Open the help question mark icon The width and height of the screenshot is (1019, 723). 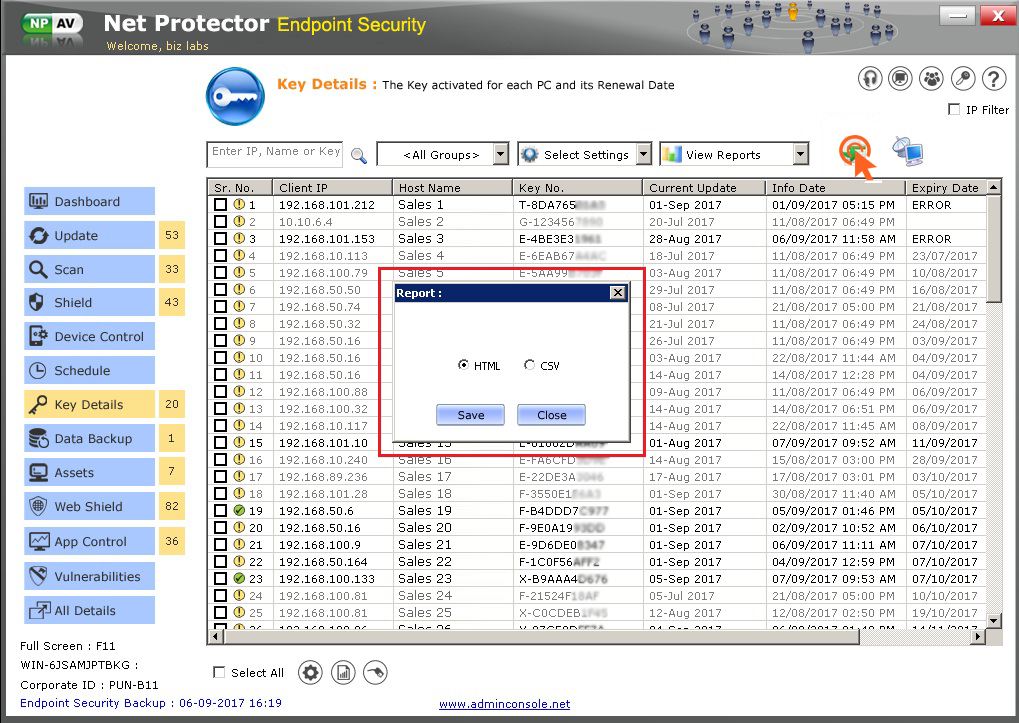[994, 79]
